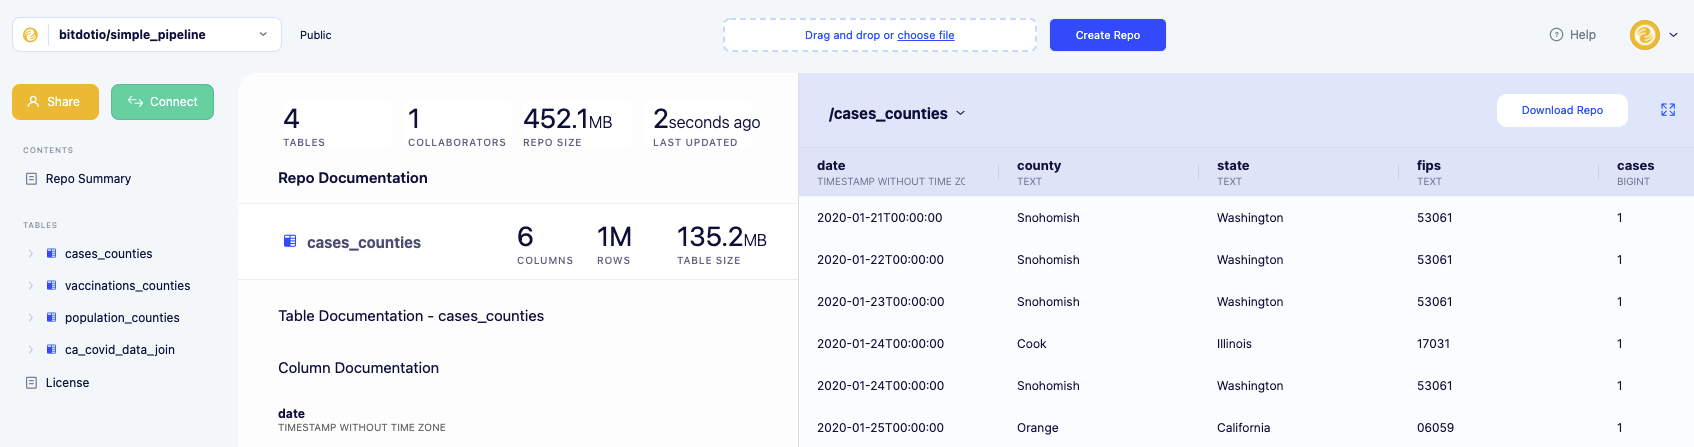Click the fullscreen expand icon

pos(1668,110)
